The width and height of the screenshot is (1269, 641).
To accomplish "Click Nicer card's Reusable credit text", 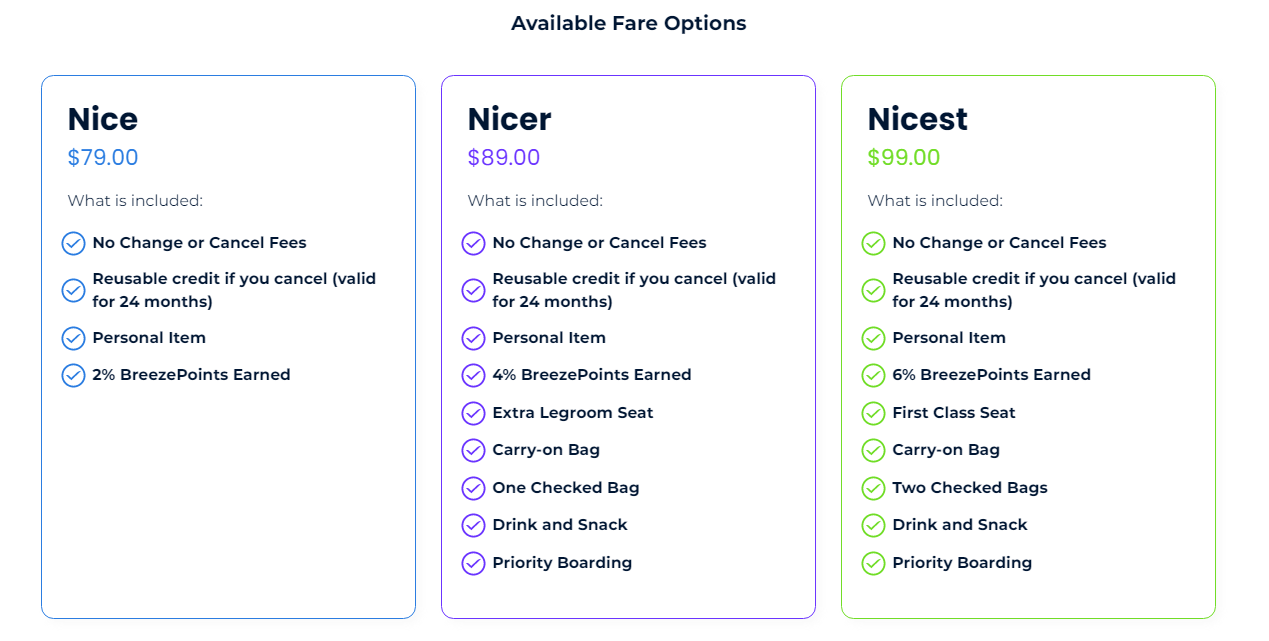I will [x=634, y=290].
